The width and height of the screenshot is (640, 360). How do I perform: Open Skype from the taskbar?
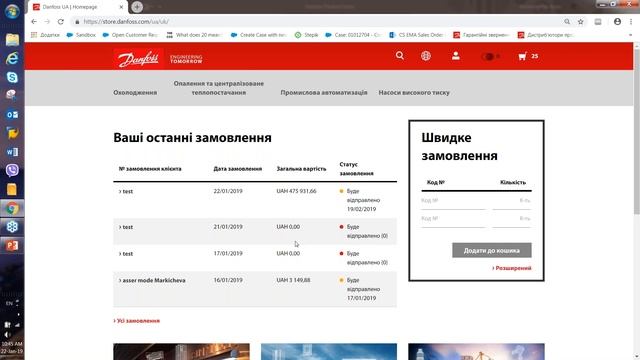pos(12,77)
